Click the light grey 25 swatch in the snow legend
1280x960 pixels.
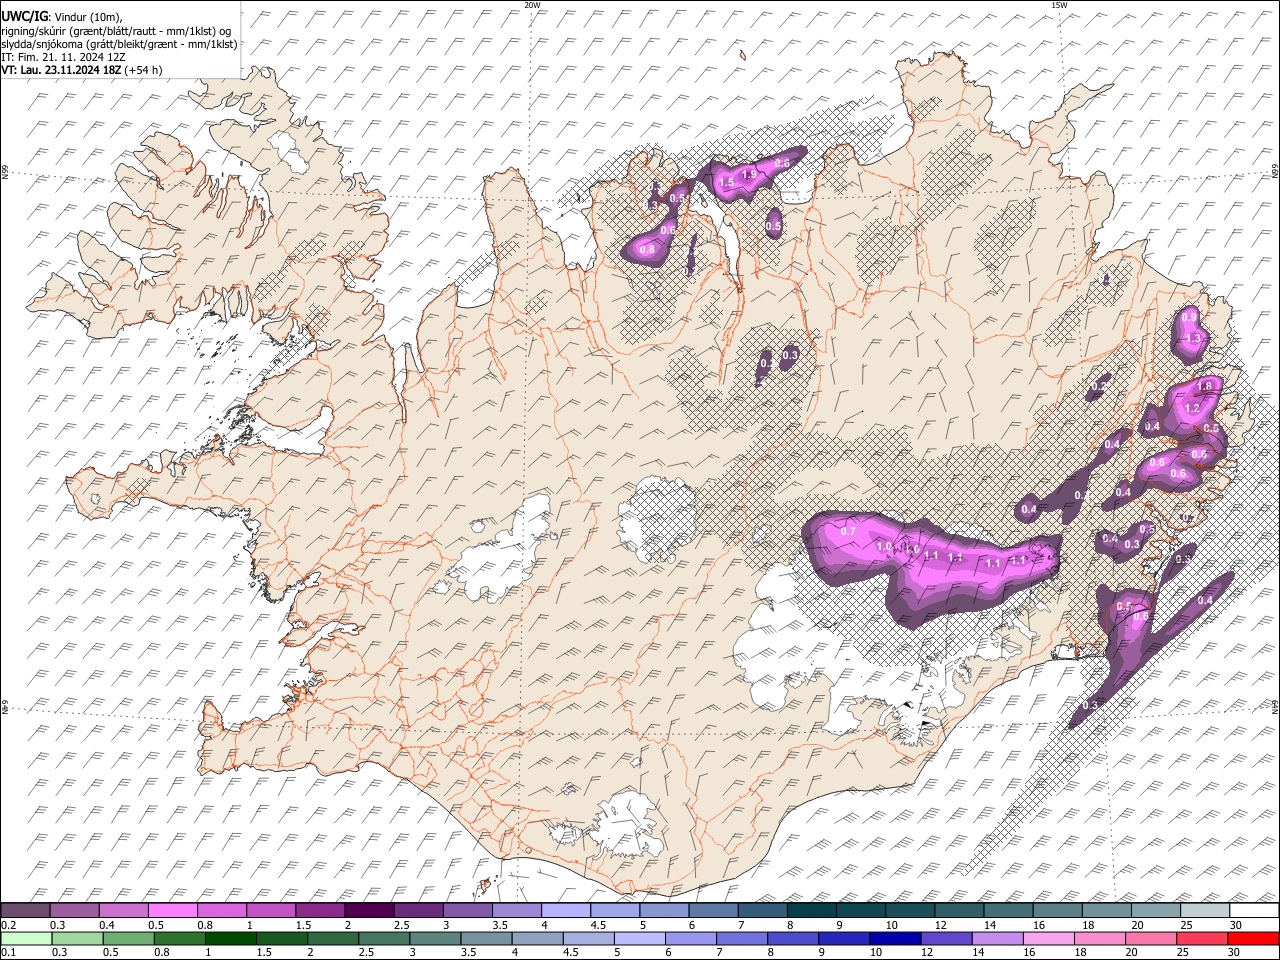(1203, 910)
